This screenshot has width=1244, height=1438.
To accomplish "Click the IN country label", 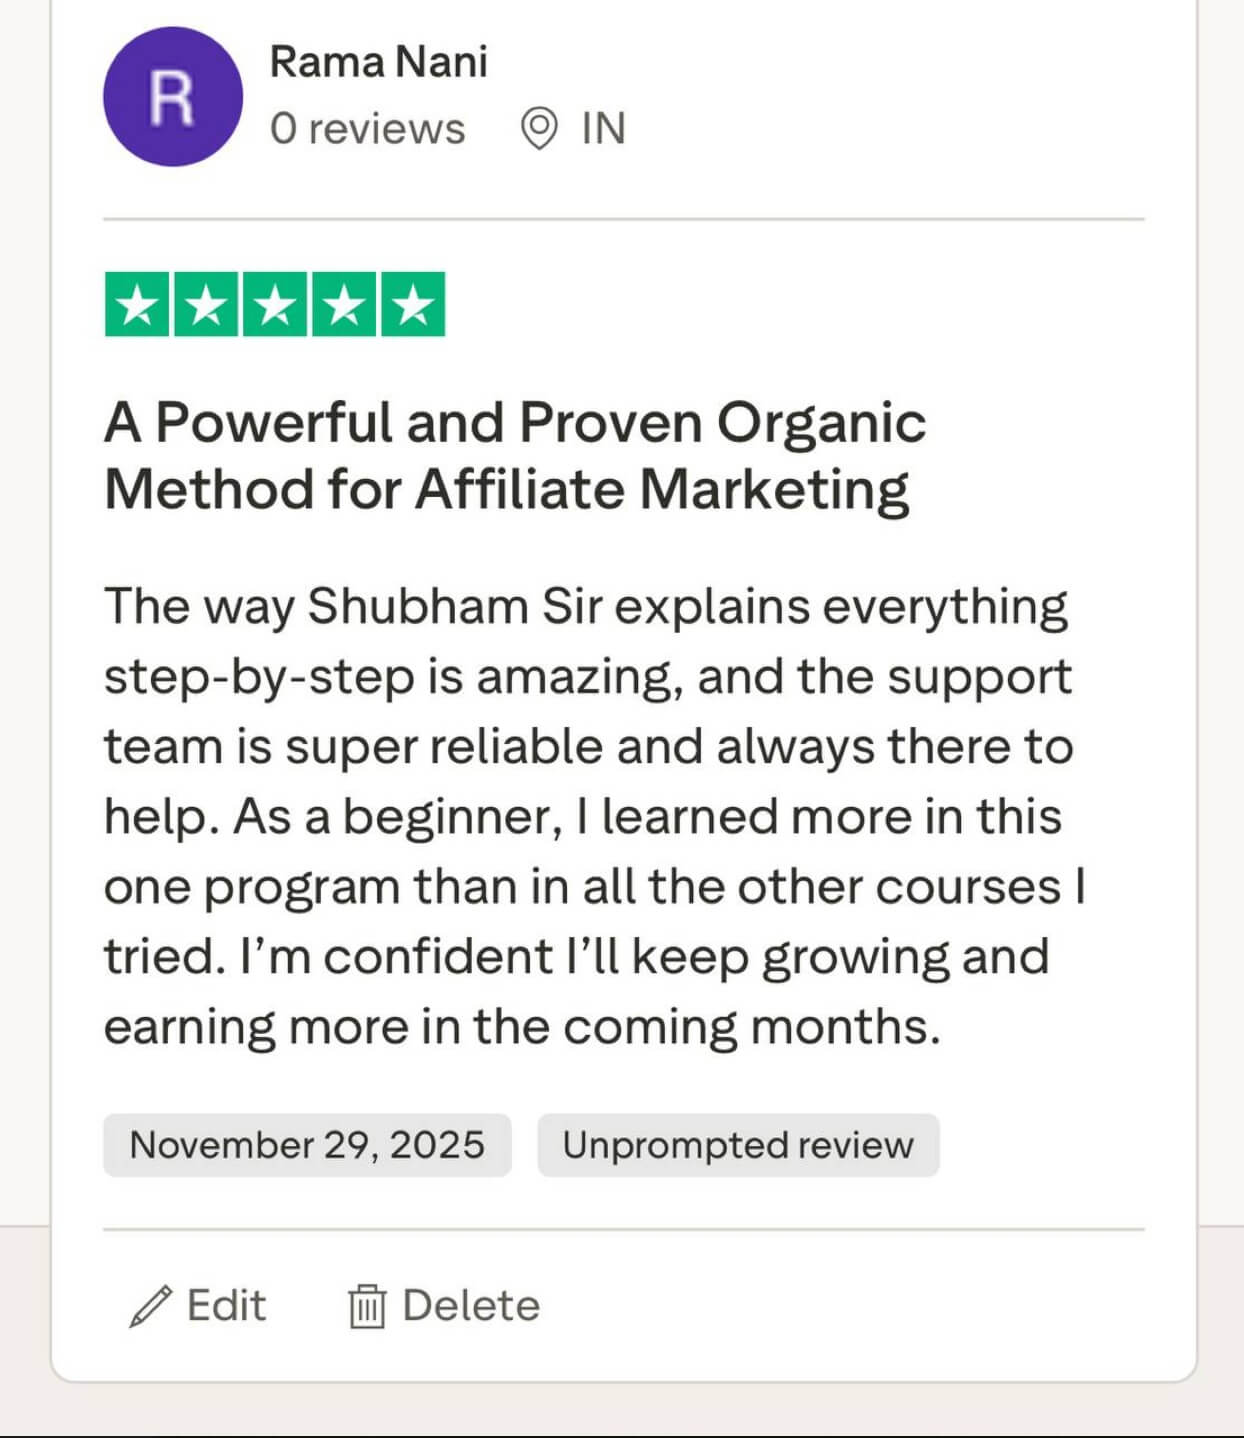I will tap(603, 129).
